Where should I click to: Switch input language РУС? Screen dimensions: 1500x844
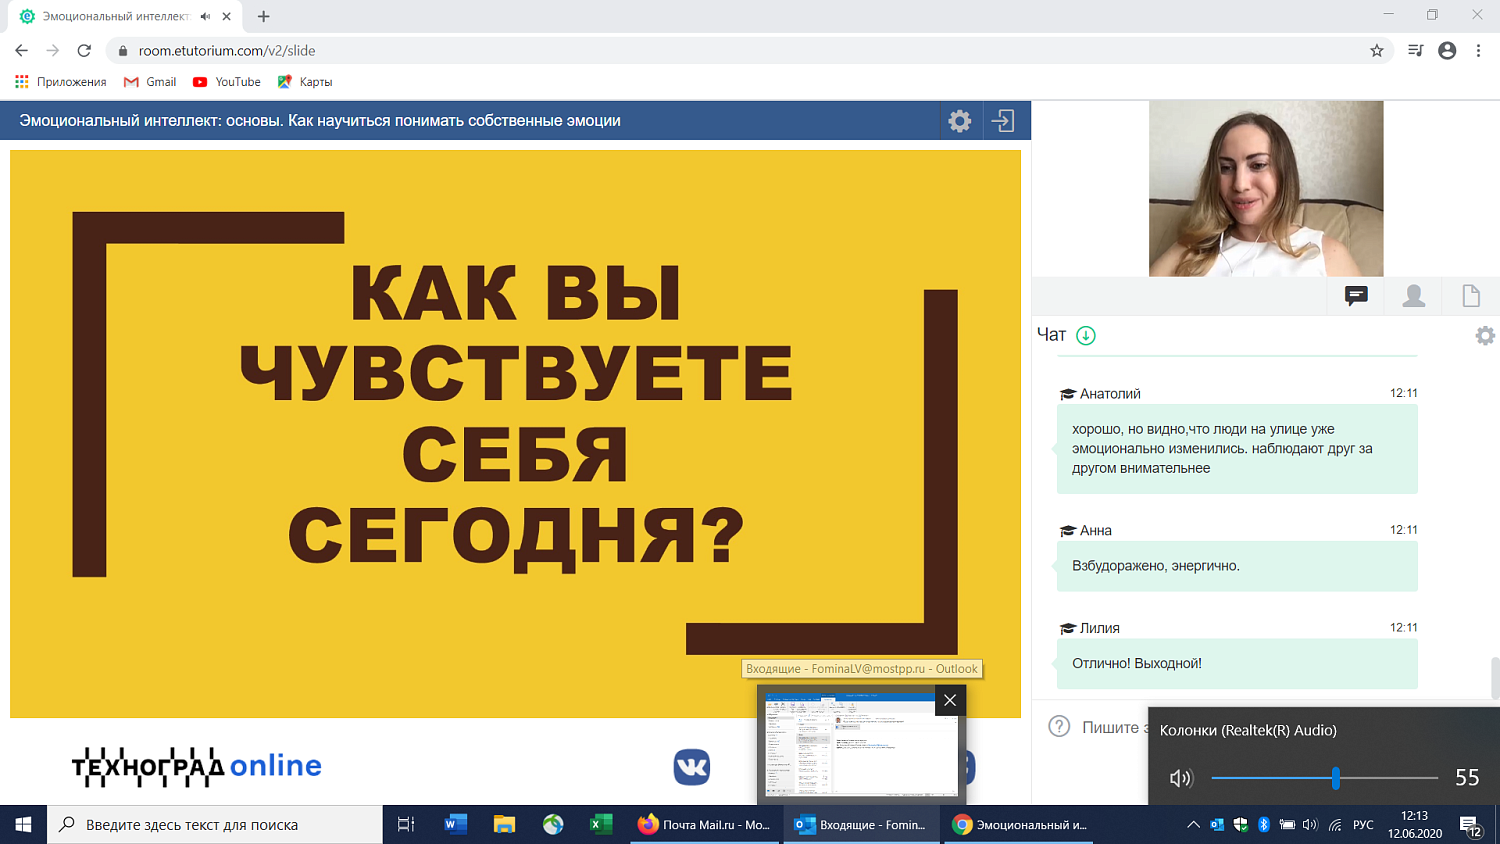[1363, 825]
